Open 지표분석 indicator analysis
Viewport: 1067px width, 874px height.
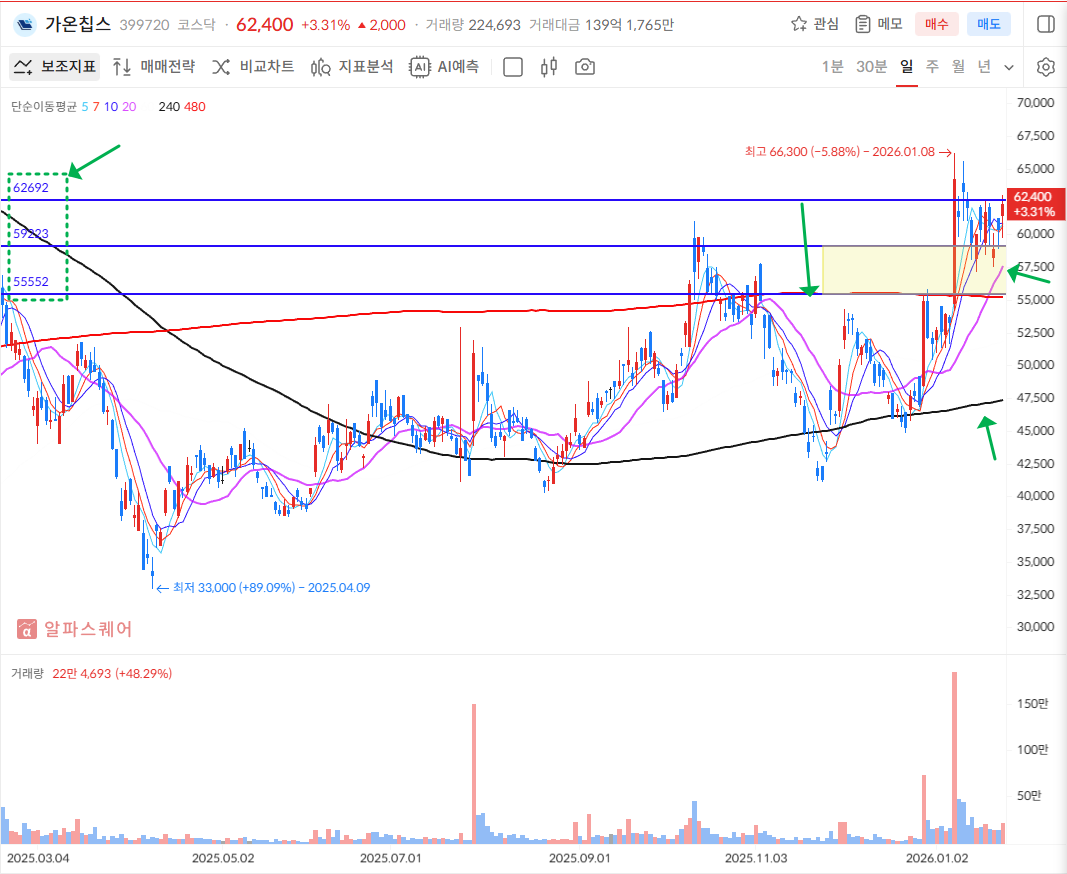coord(352,67)
